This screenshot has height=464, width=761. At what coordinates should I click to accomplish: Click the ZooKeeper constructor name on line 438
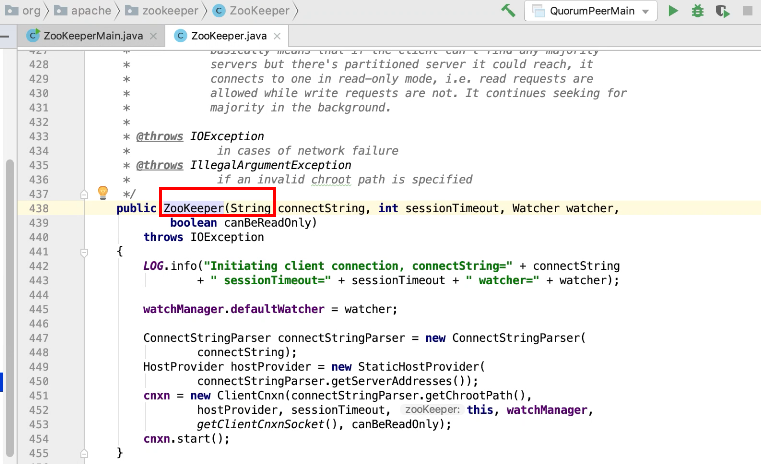(x=193, y=208)
